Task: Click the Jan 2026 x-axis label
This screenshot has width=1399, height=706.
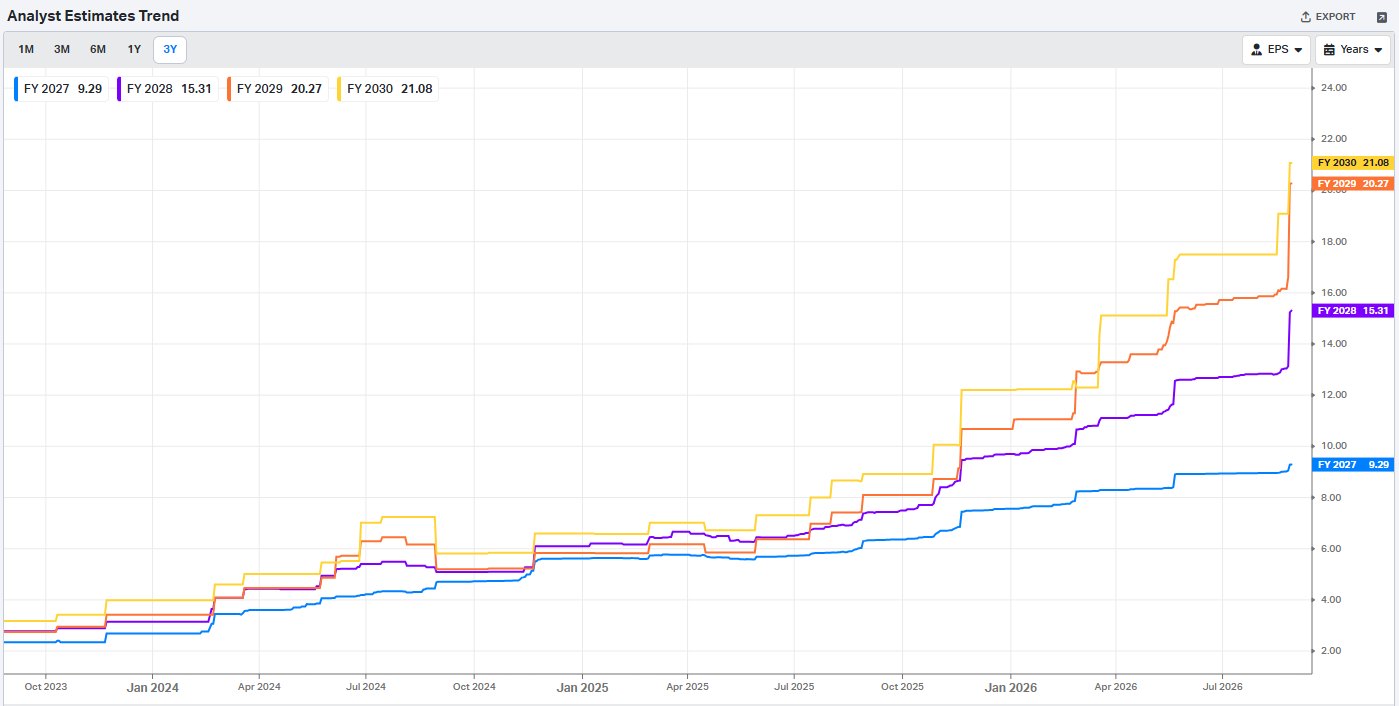Action: pyautogui.click(x=1010, y=688)
